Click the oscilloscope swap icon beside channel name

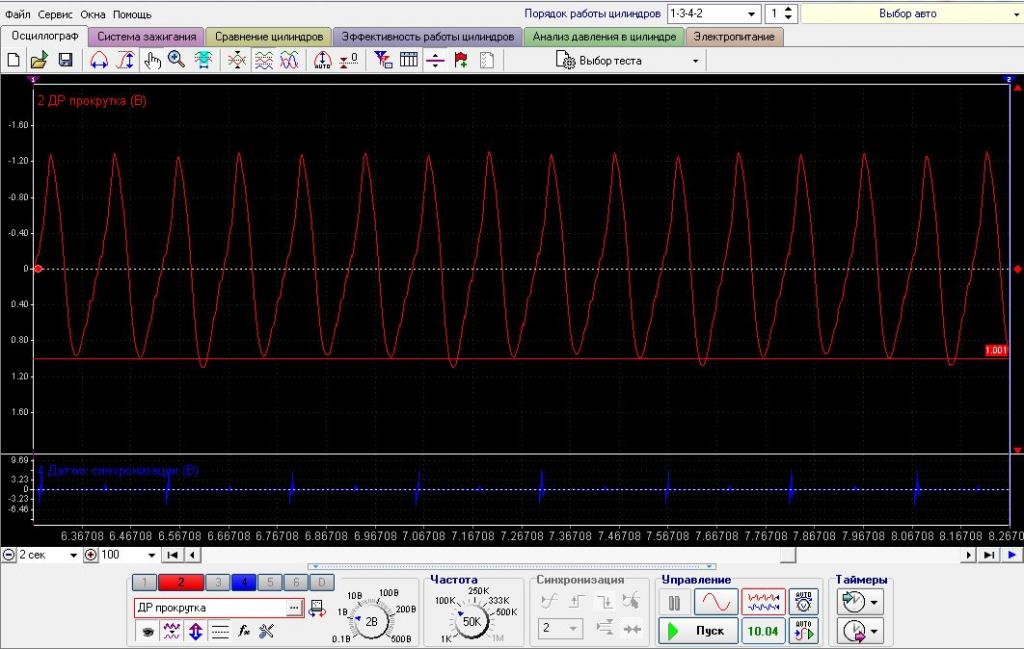[317, 609]
